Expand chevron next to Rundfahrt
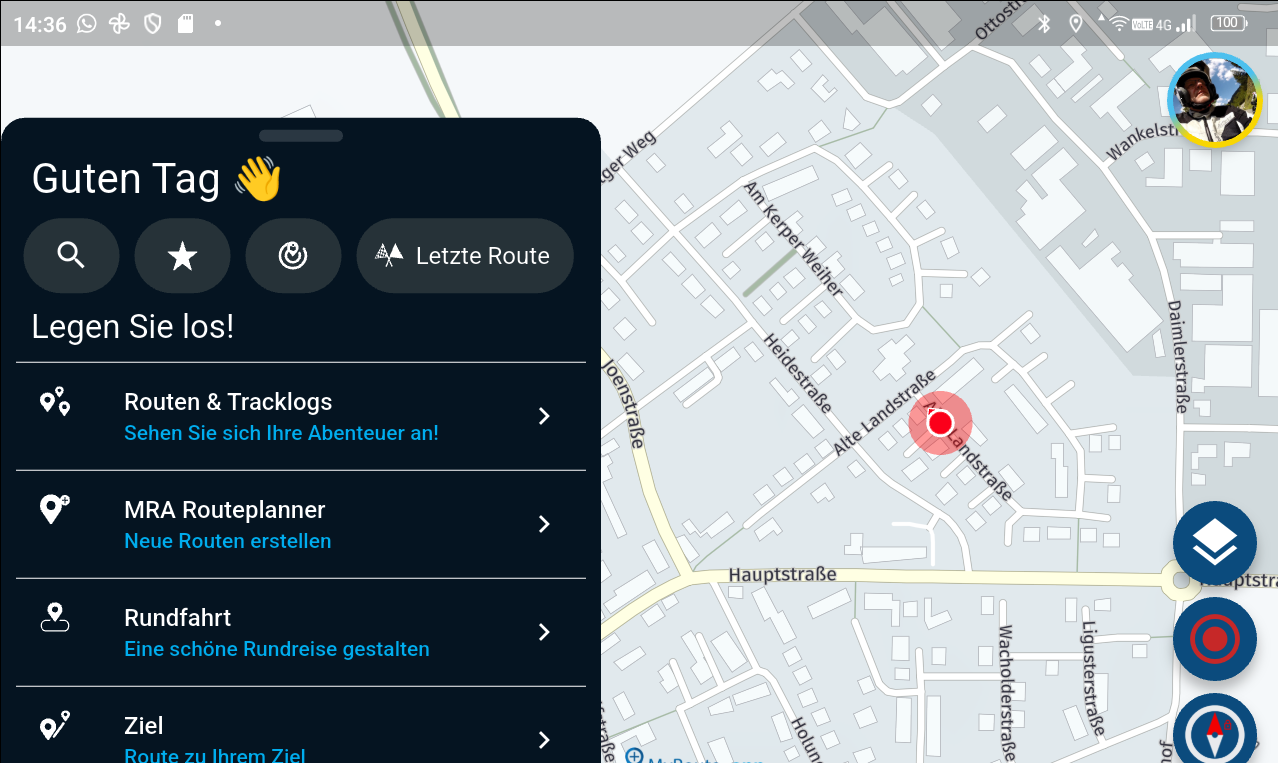The image size is (1278, 763). (x=544, y=632)
